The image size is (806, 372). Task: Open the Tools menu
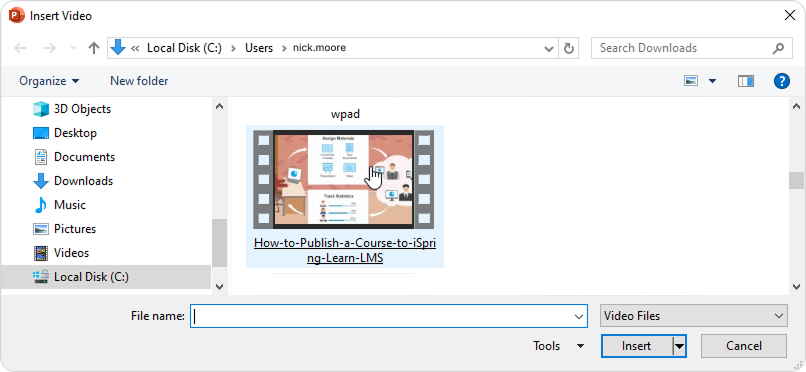[x=558, y=346]
